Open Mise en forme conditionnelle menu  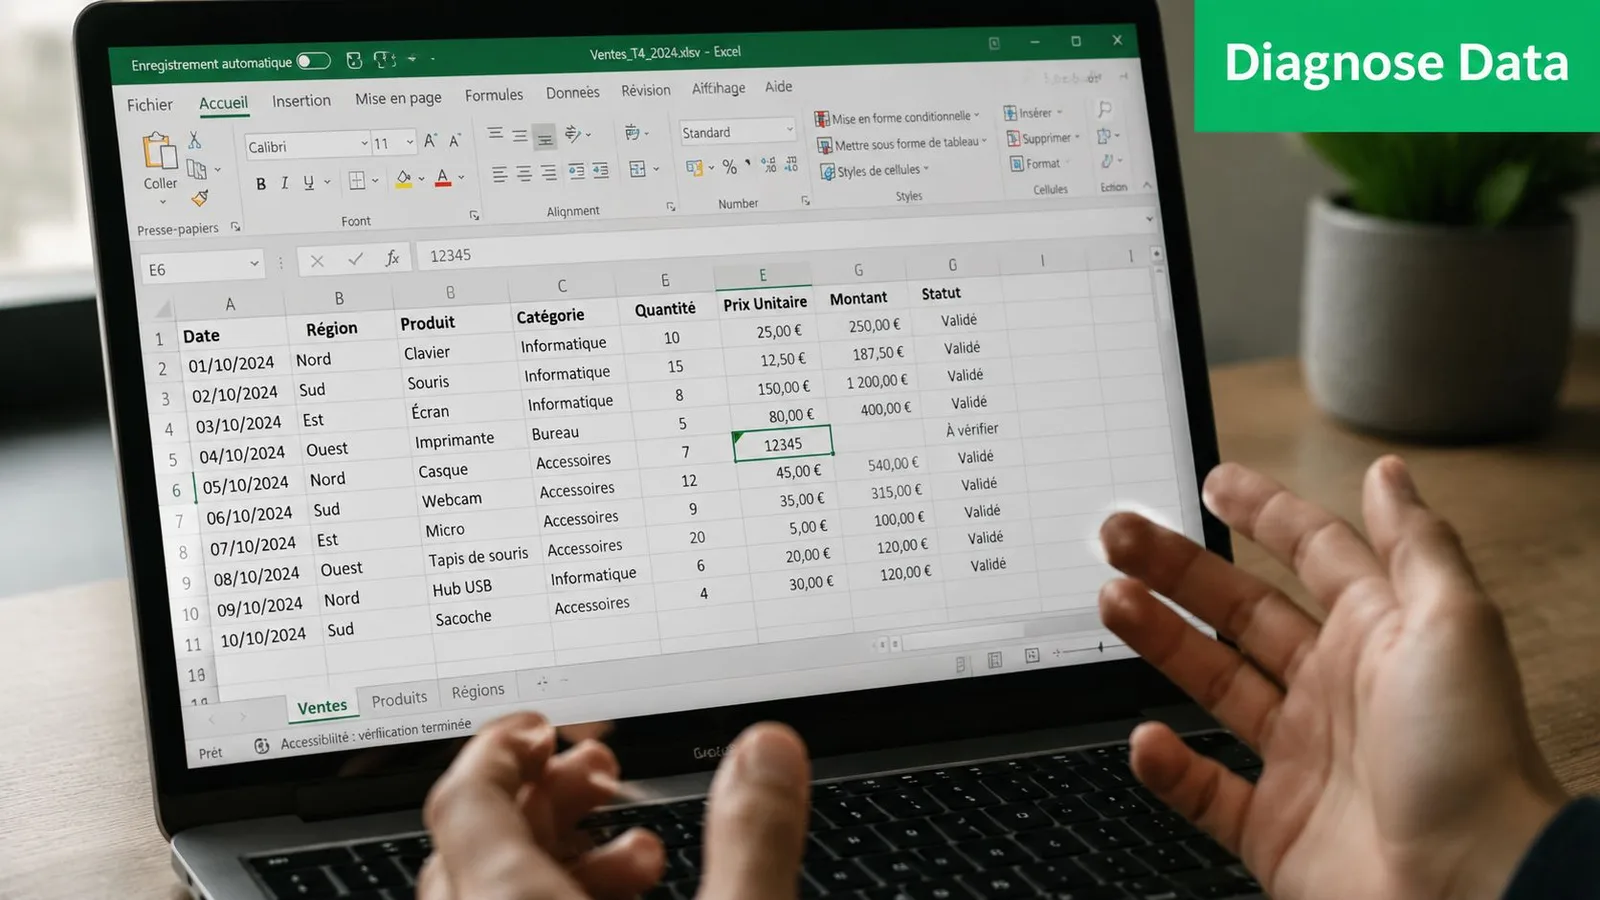coord(897,117)
